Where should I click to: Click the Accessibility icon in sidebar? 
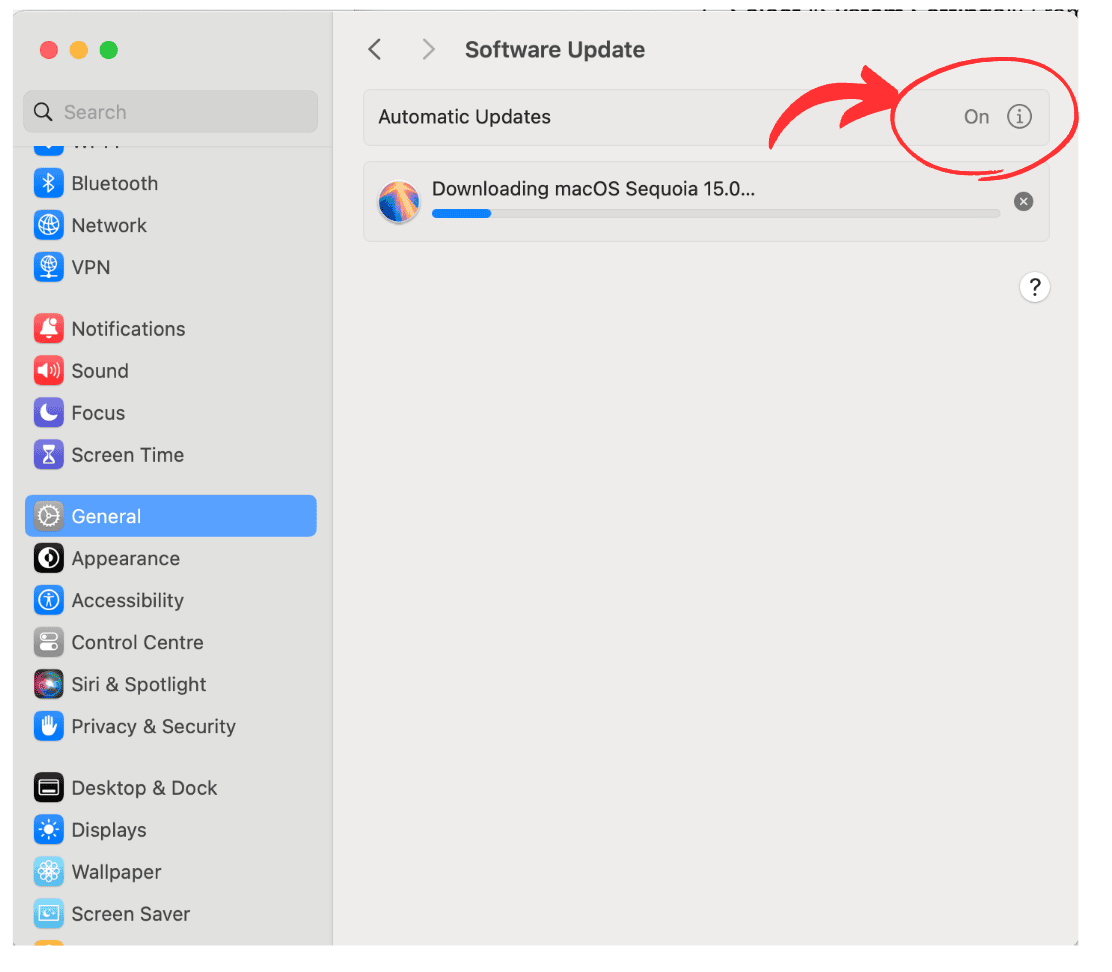(x=48, y=601)
